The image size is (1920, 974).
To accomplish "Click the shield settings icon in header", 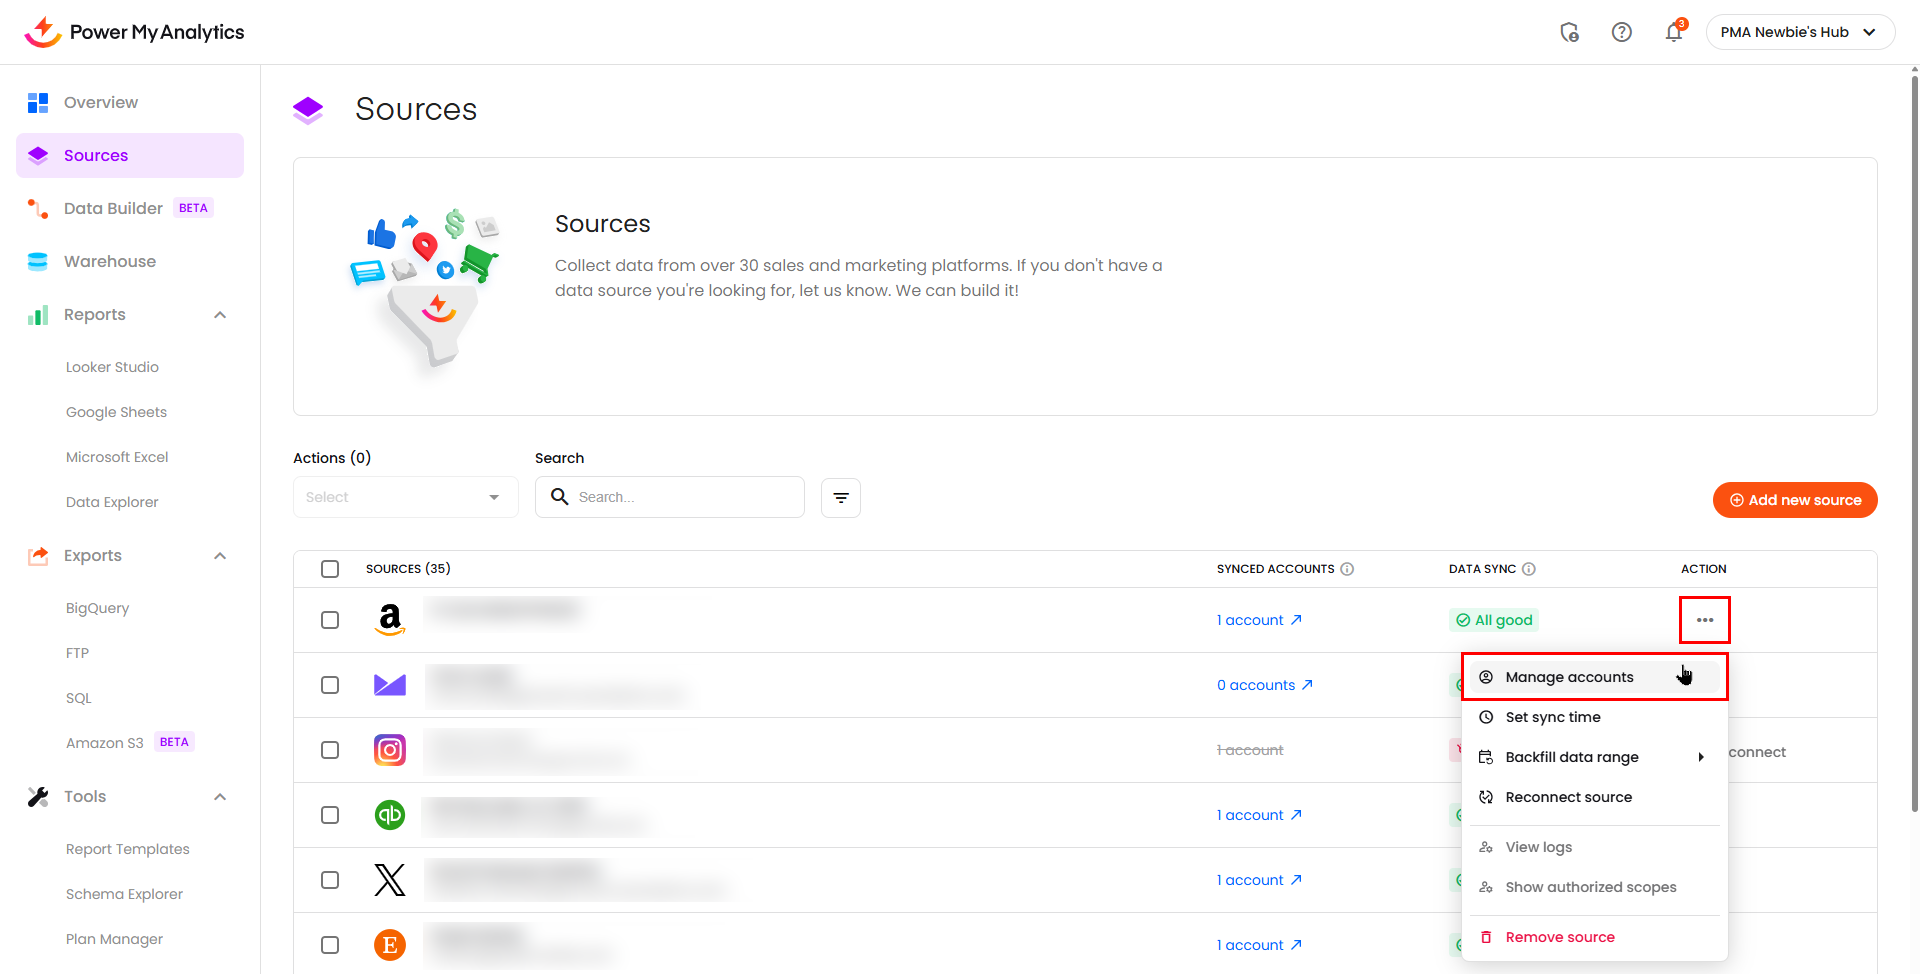I will click(x=1569, y=33).
